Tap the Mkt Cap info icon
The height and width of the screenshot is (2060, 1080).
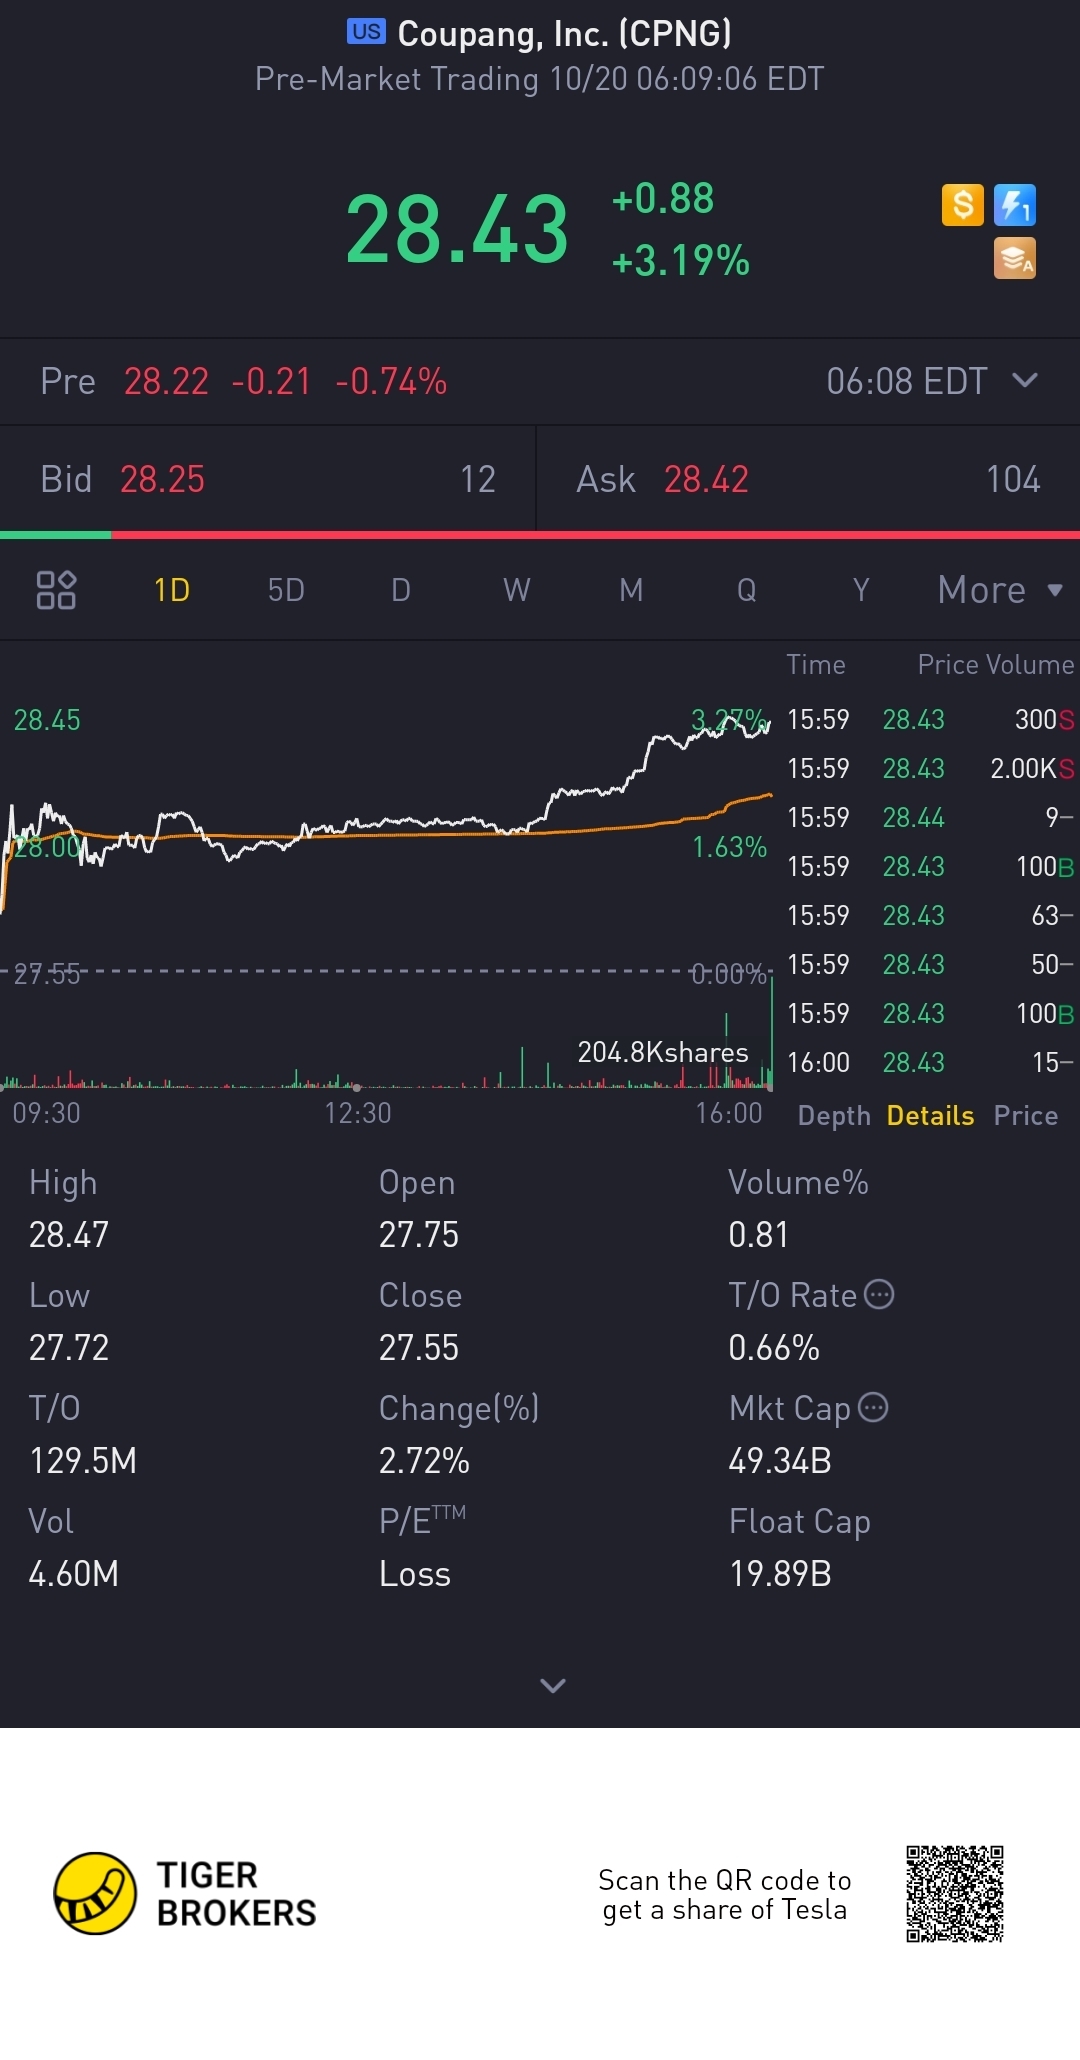pos(873,1407)
